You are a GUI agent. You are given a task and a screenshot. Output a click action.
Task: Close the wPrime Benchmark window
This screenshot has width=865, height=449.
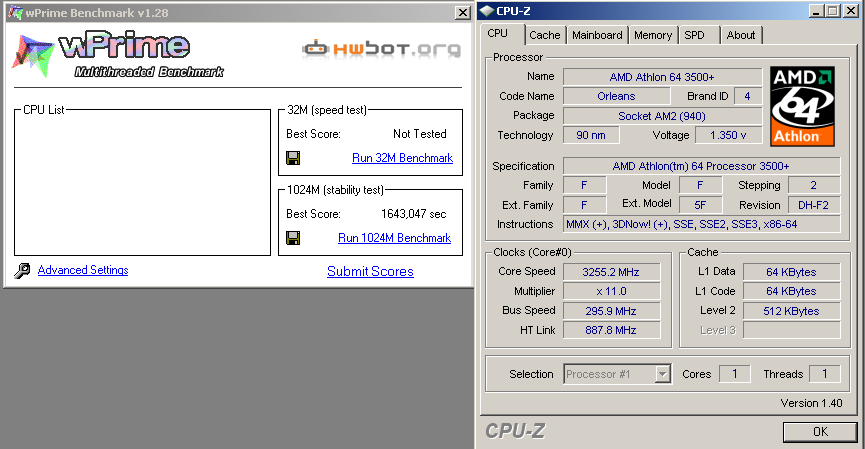point(462,13)
